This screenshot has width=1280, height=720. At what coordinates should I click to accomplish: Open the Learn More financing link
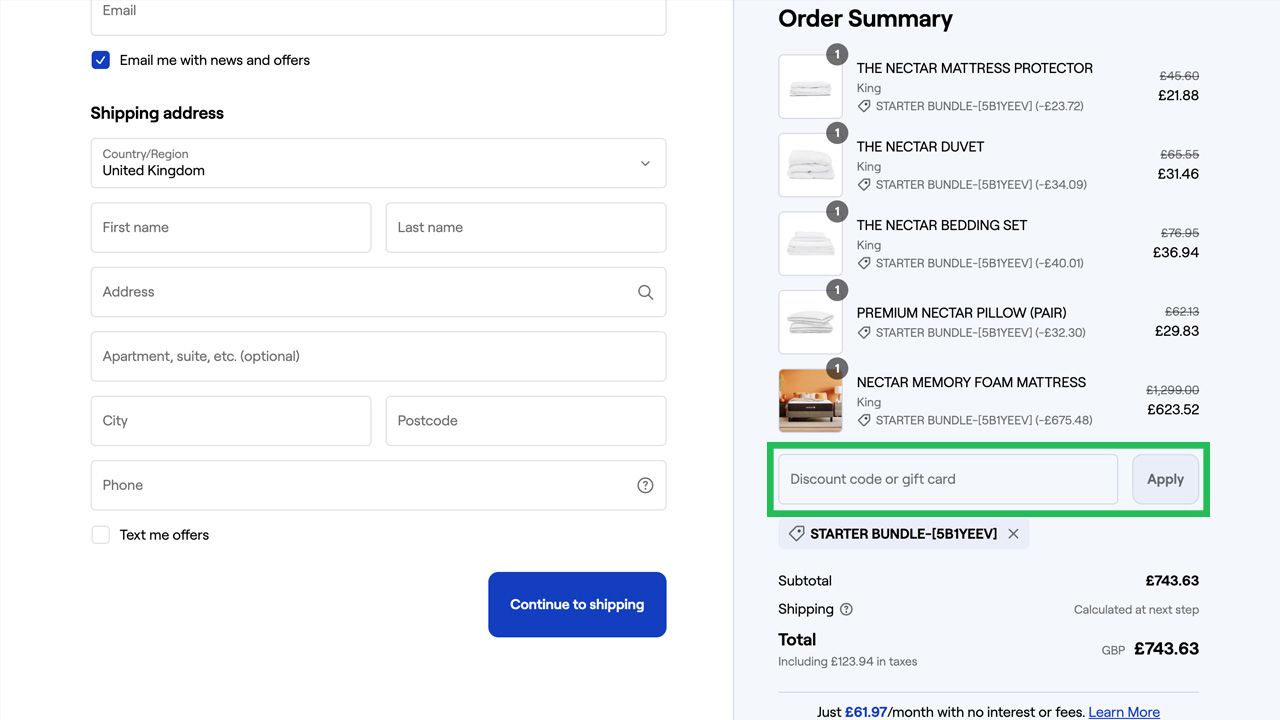[x=1124, y=712]
